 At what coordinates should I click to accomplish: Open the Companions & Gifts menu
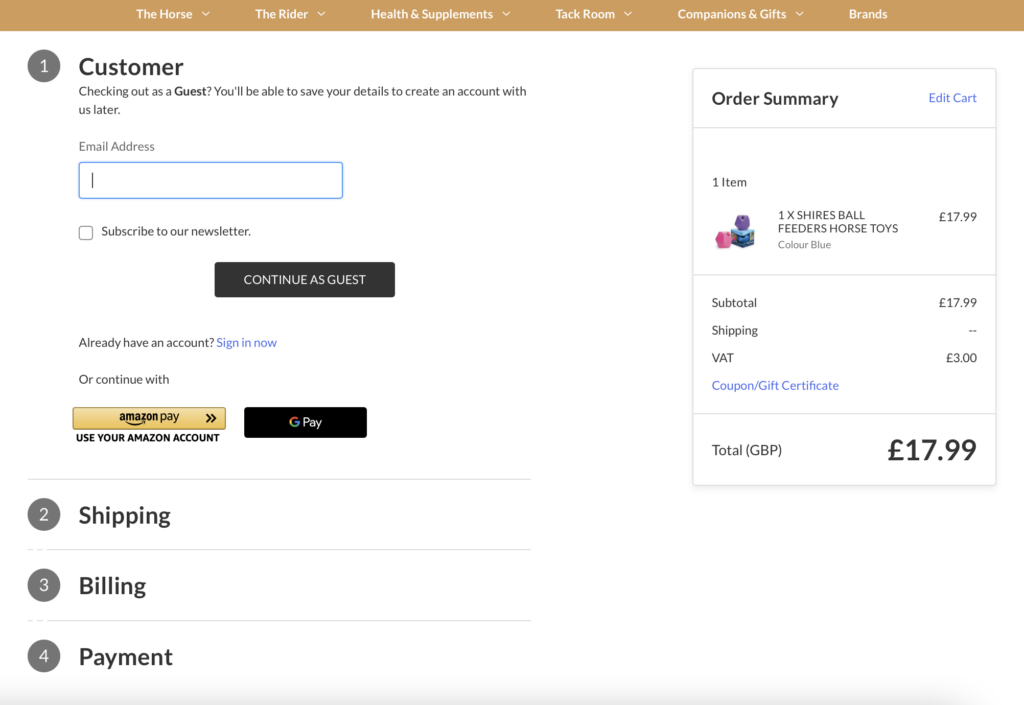point(732,14)
